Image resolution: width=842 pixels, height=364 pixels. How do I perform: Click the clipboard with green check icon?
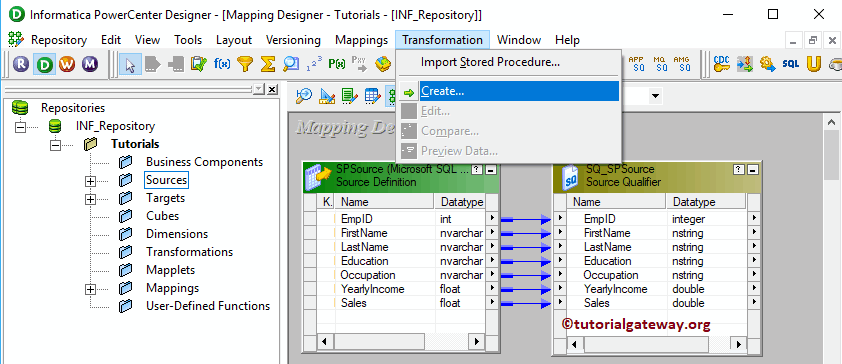(x=199, y=65)
